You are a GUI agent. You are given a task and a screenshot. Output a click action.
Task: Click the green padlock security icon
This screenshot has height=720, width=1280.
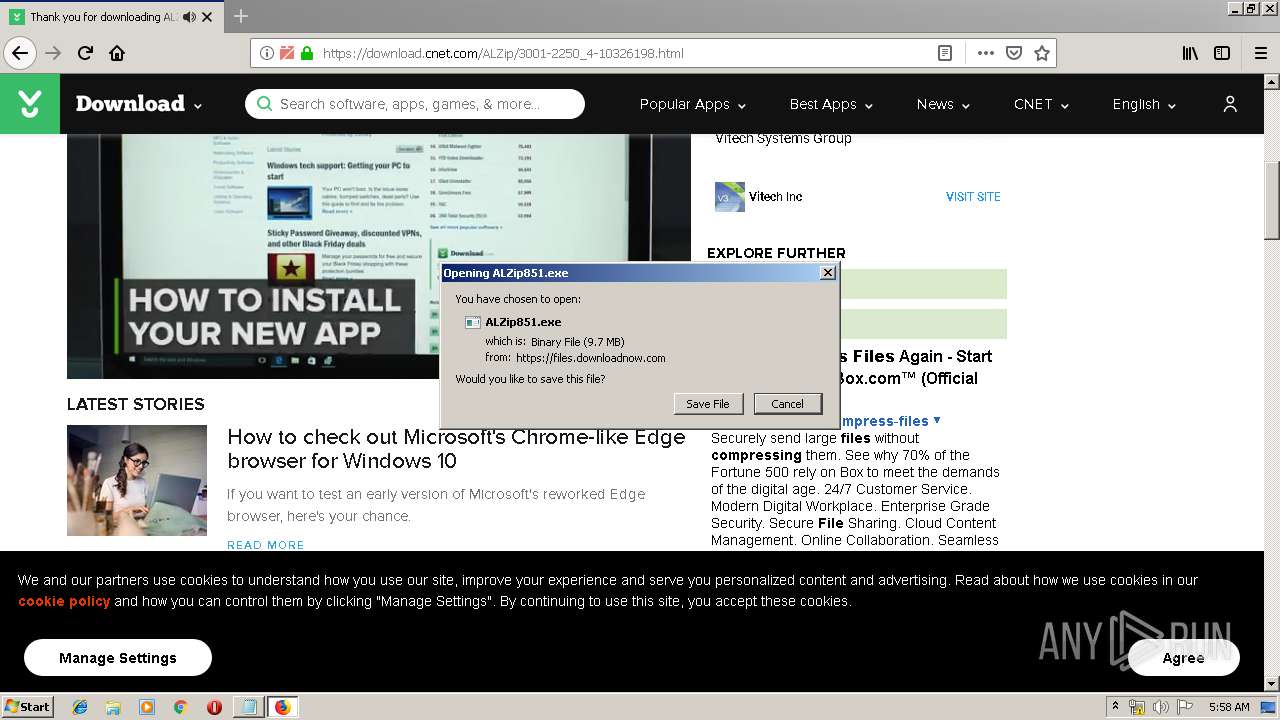click(307, 53)
